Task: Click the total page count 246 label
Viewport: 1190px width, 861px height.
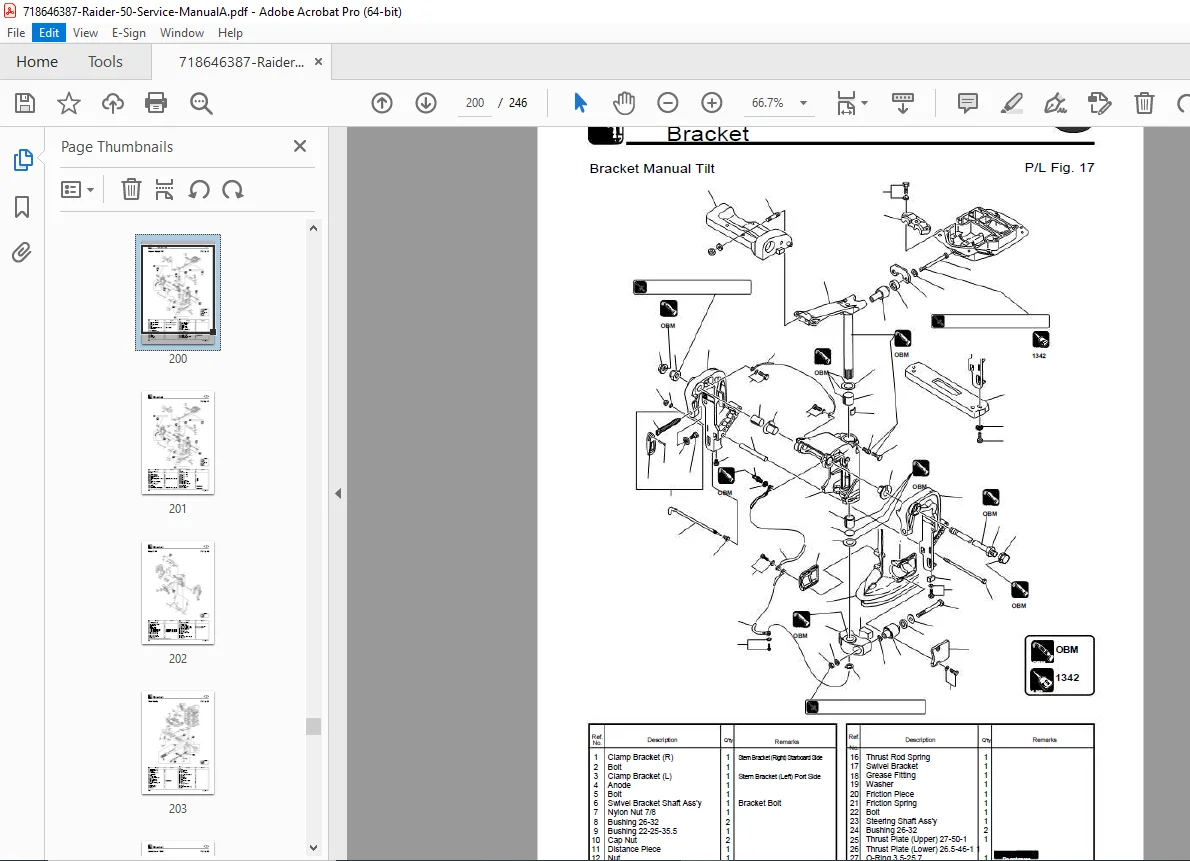Action: (518, 102)
